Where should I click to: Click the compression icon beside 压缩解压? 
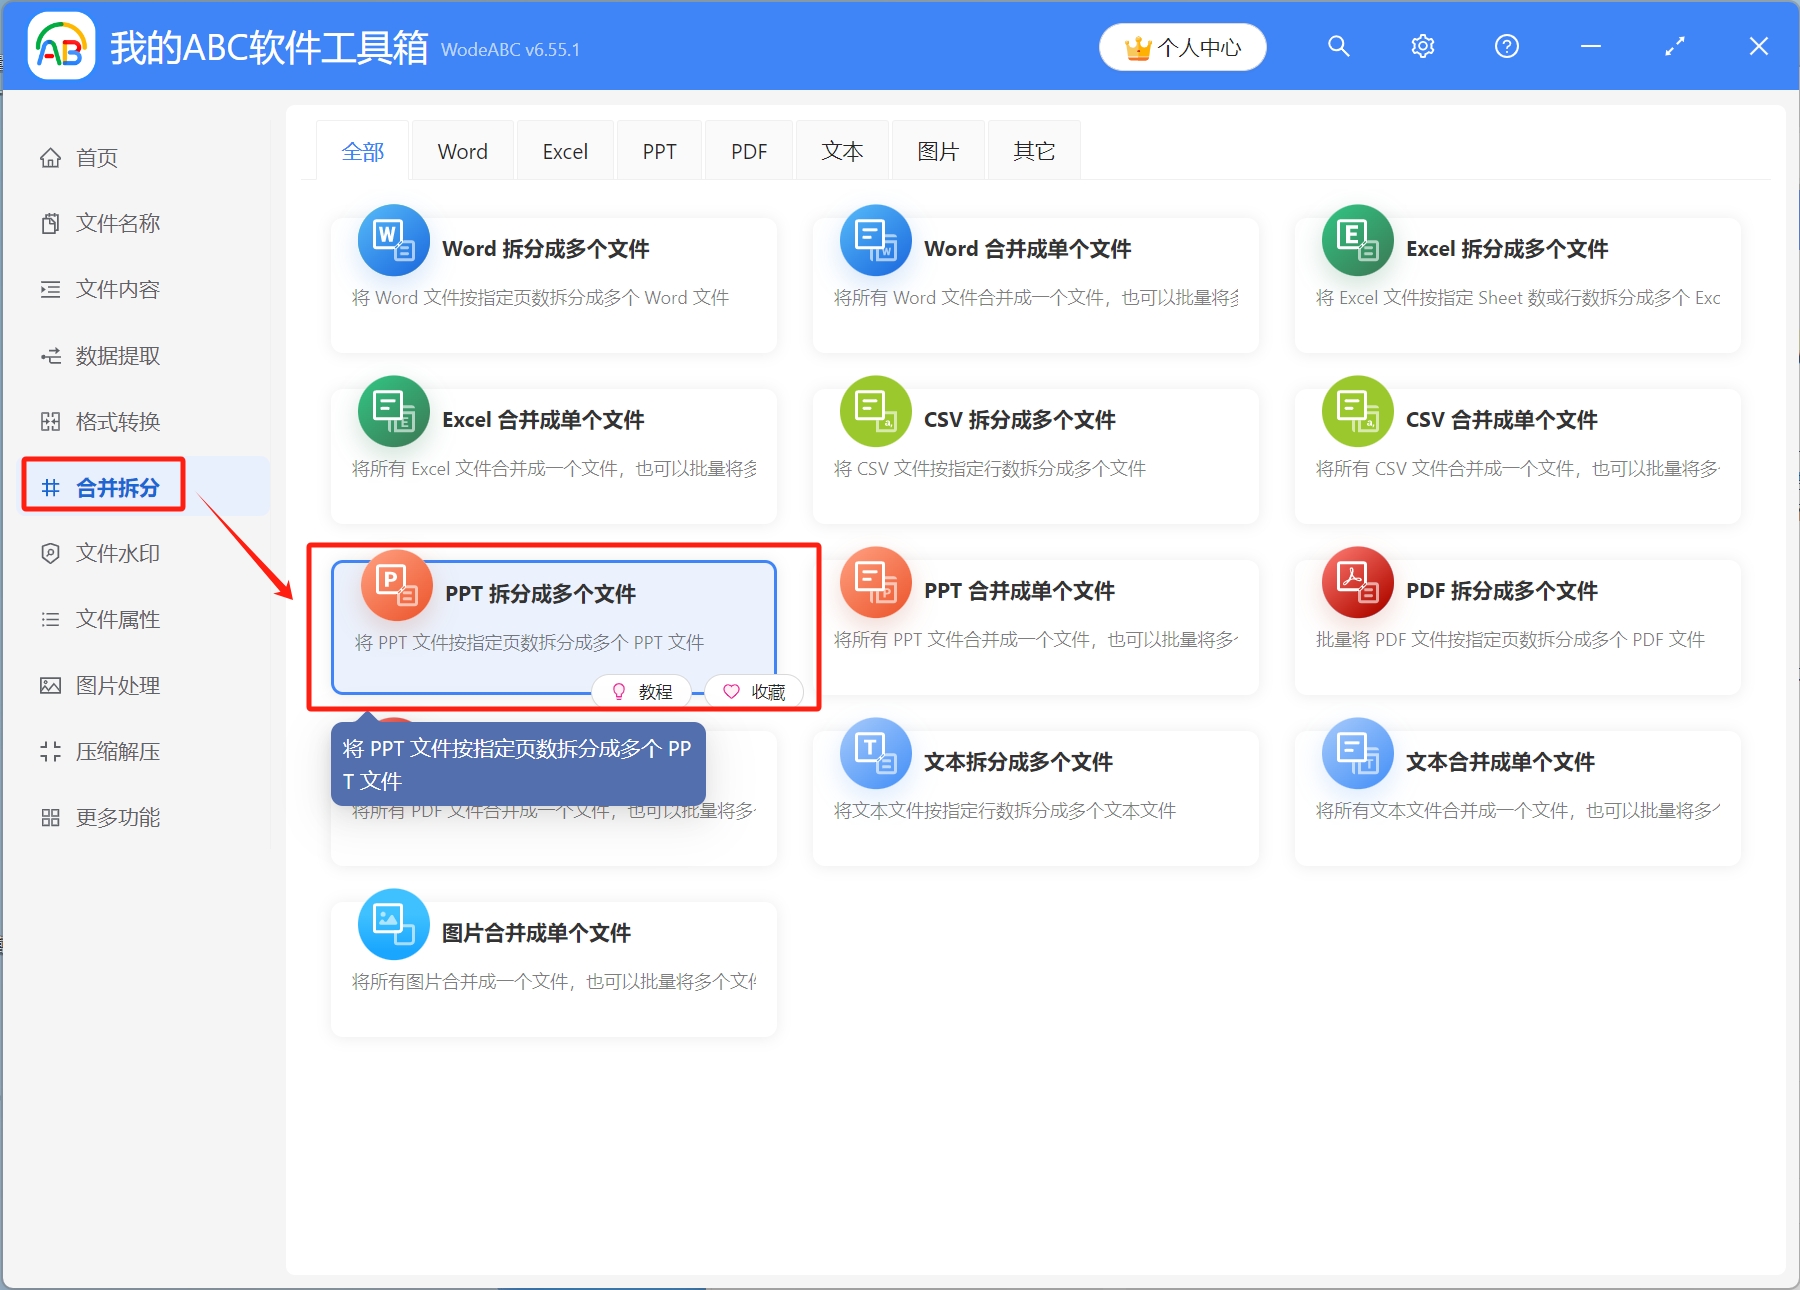tap(50, 752)
